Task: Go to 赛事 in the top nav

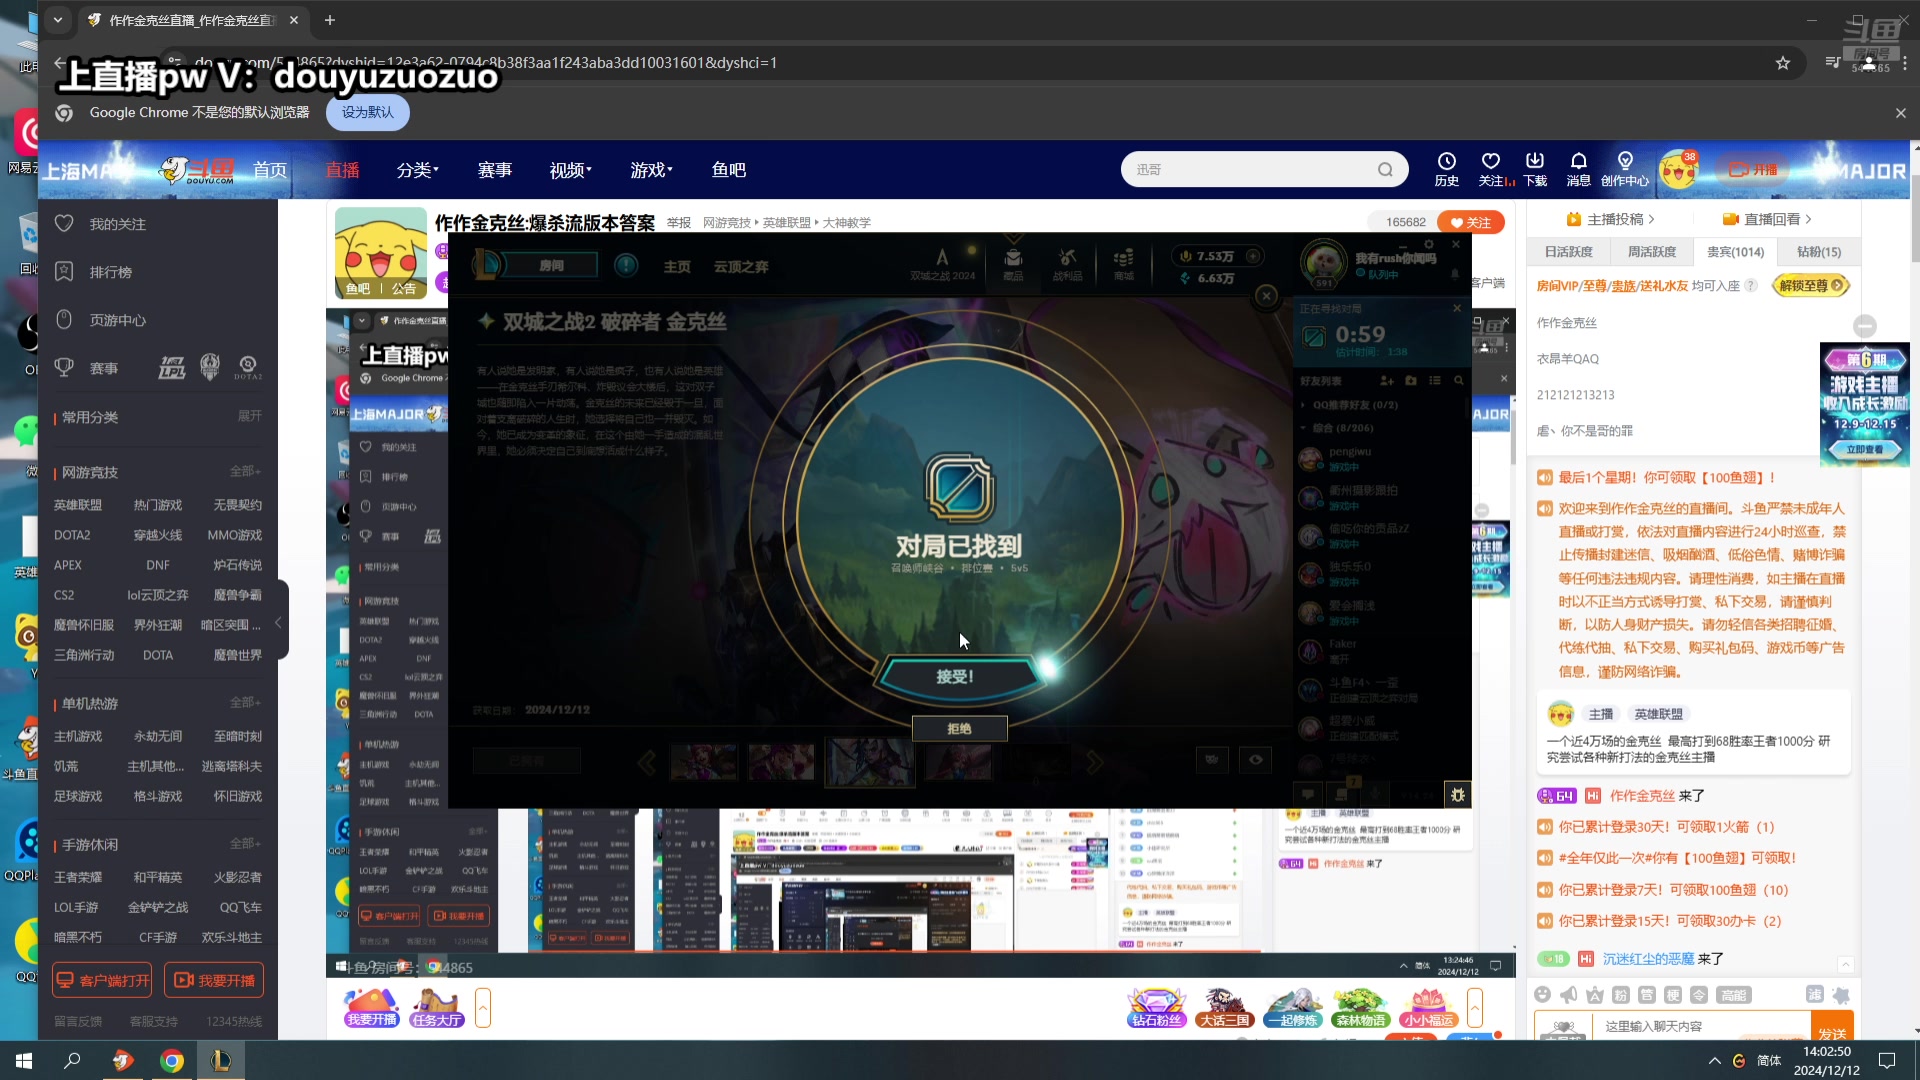Action: (495, 170)
